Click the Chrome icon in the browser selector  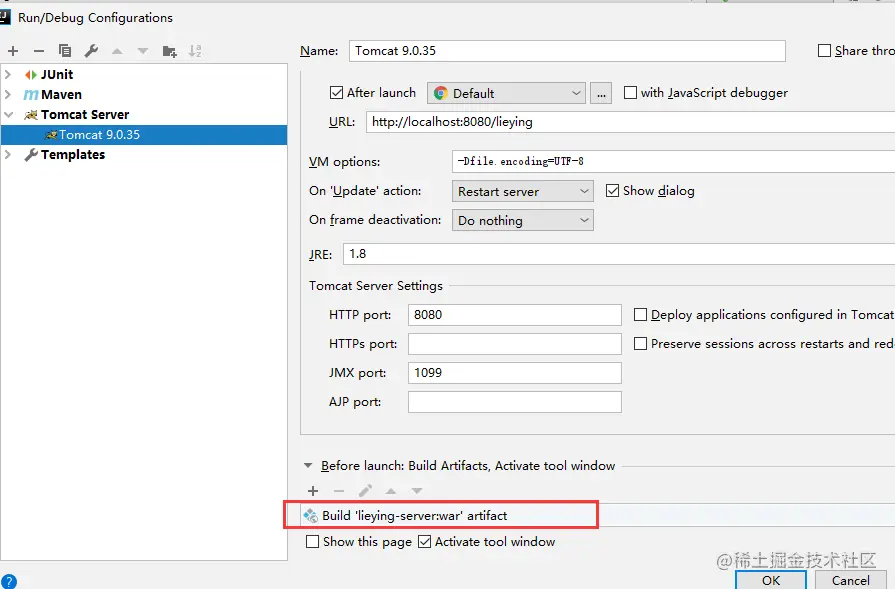441,93
